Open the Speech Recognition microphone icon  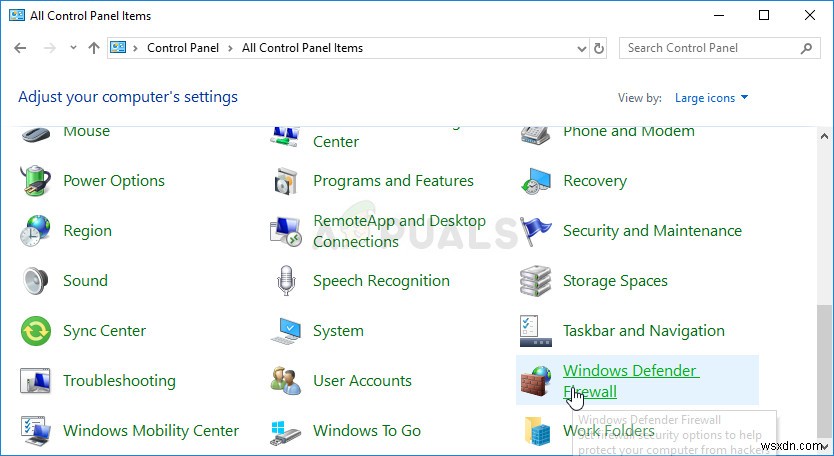286,281
